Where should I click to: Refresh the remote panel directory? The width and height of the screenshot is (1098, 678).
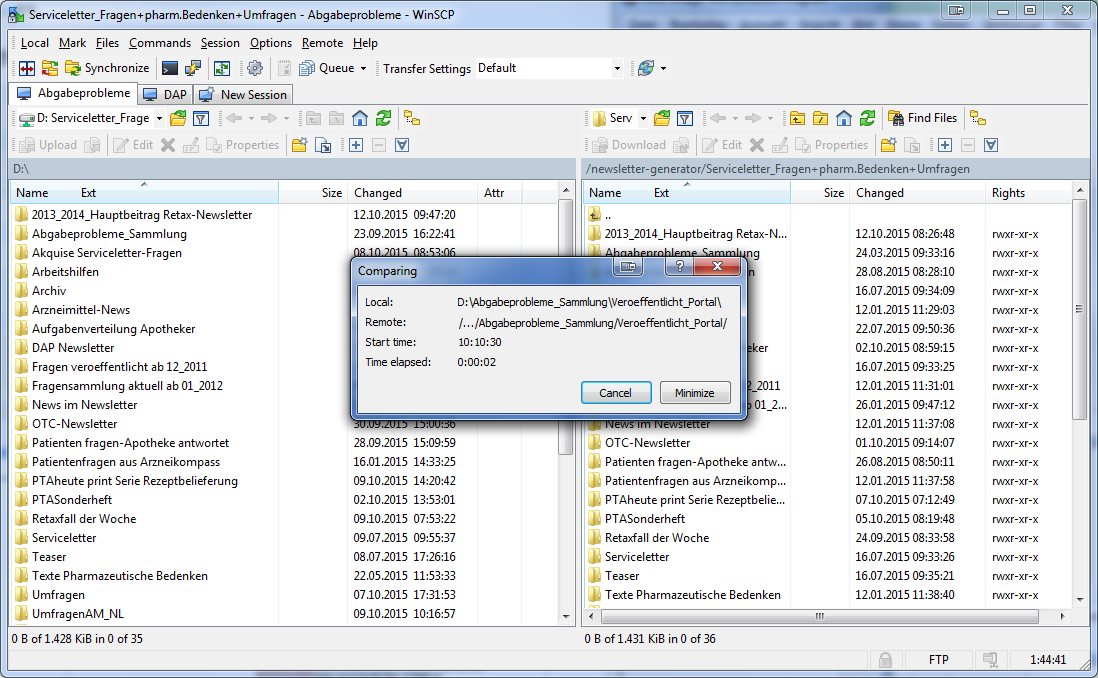point(867,118)
